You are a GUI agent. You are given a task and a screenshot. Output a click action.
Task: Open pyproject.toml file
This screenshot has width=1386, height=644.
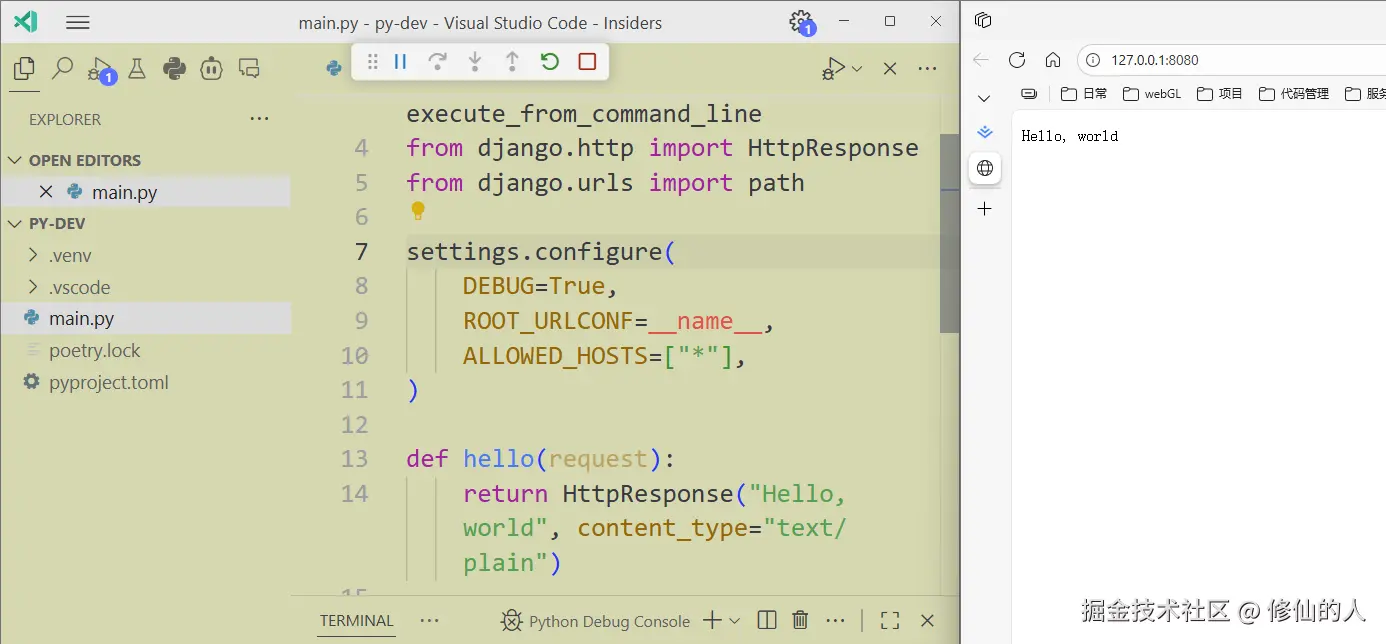(145, 382)
